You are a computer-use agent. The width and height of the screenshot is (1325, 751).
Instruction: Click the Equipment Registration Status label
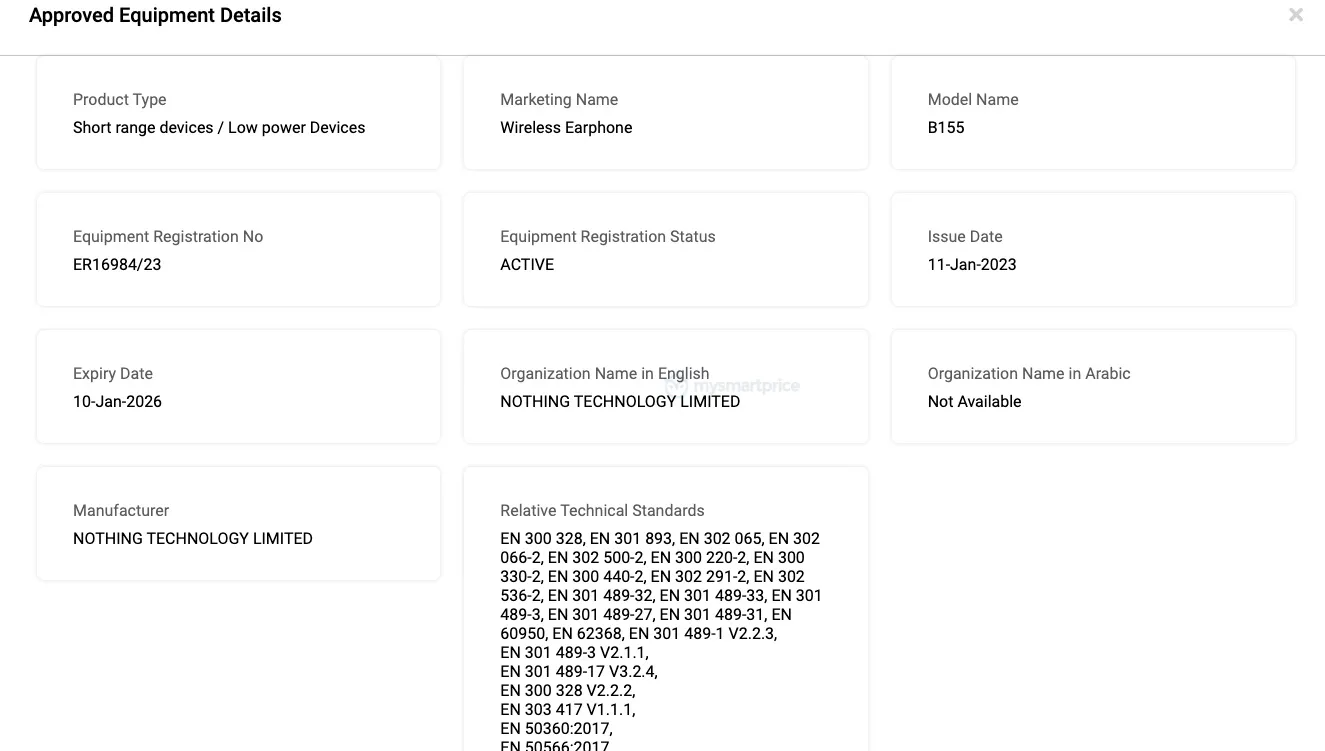pyautogui.click(x=608, y=236)
